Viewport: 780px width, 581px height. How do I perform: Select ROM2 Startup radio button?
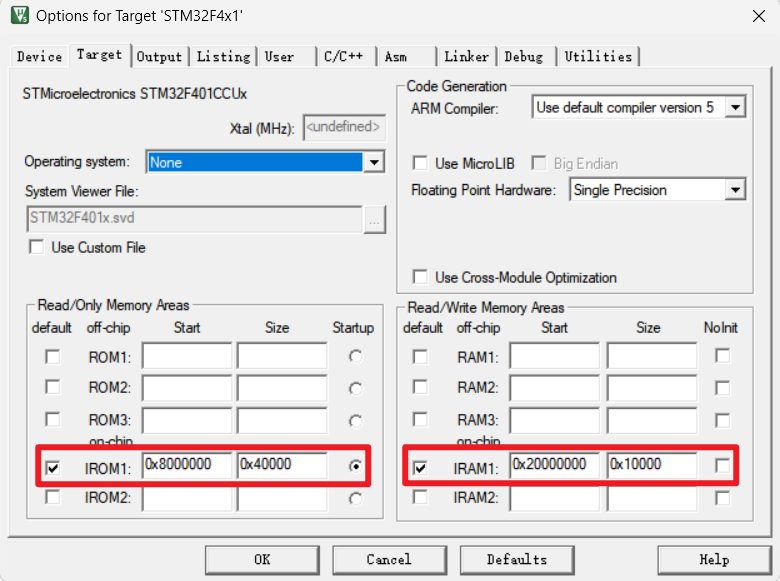[x=355, y=388]
